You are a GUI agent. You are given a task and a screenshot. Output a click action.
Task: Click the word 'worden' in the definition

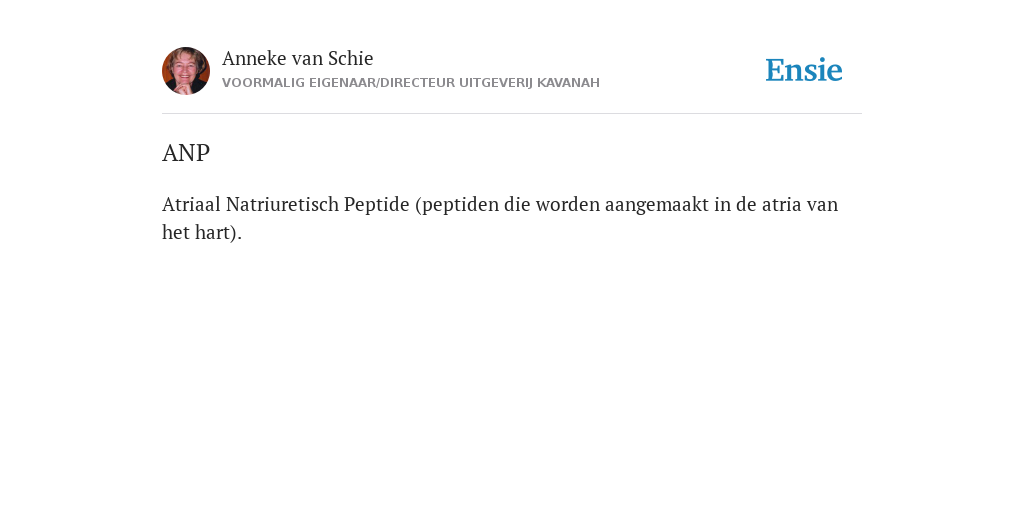pyautogui.click(x=568, y=204)
